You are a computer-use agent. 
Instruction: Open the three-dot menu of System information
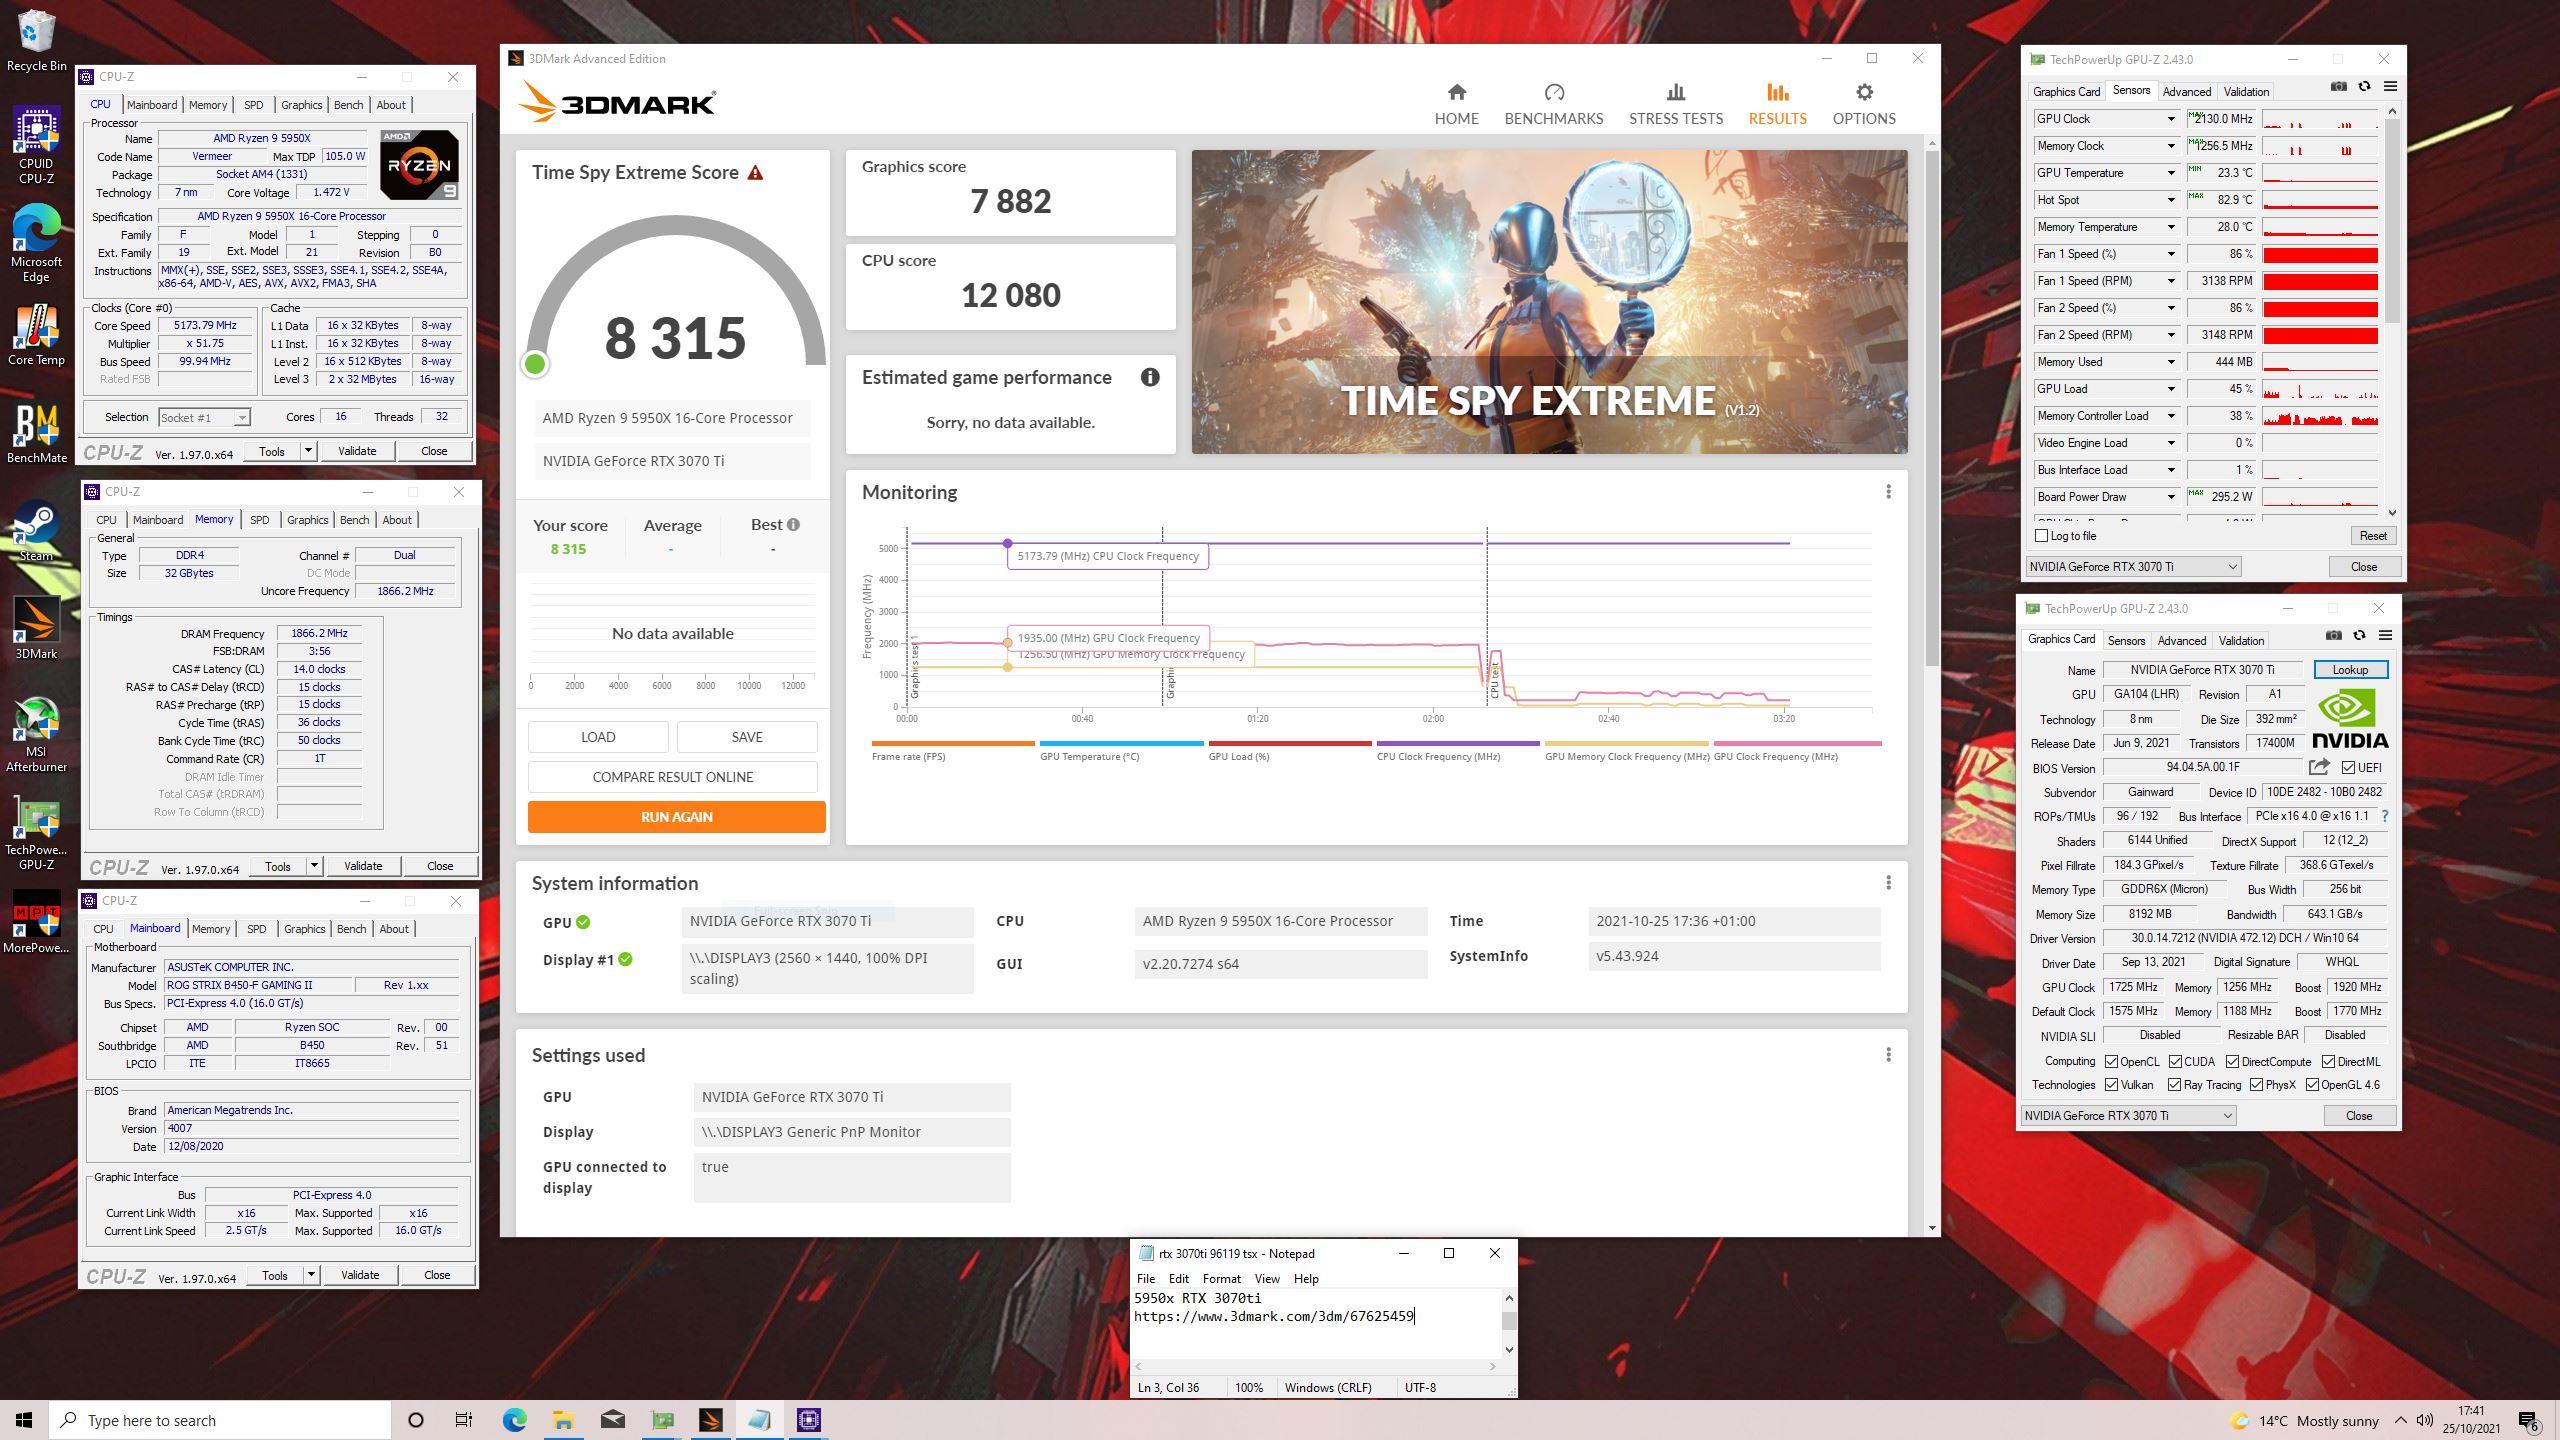[x=1888, y=883]
